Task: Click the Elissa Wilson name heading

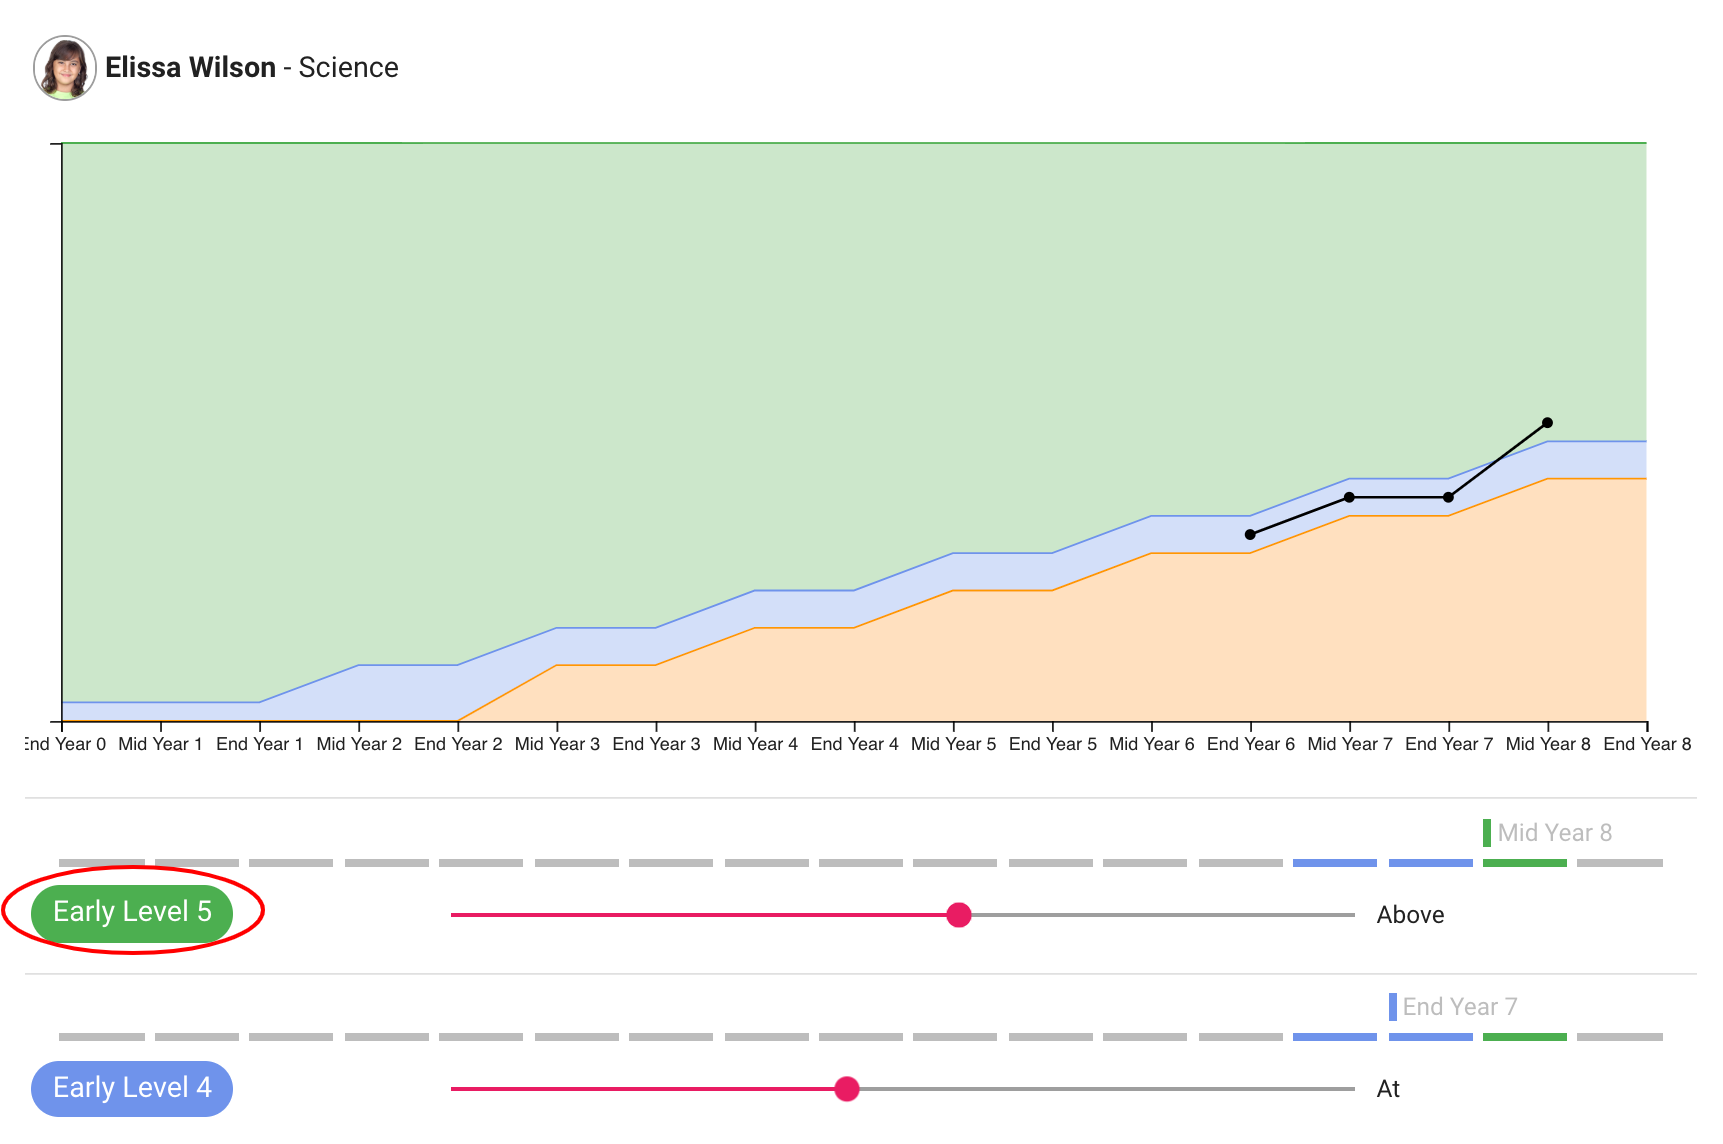Action: (x=190, y=68)
